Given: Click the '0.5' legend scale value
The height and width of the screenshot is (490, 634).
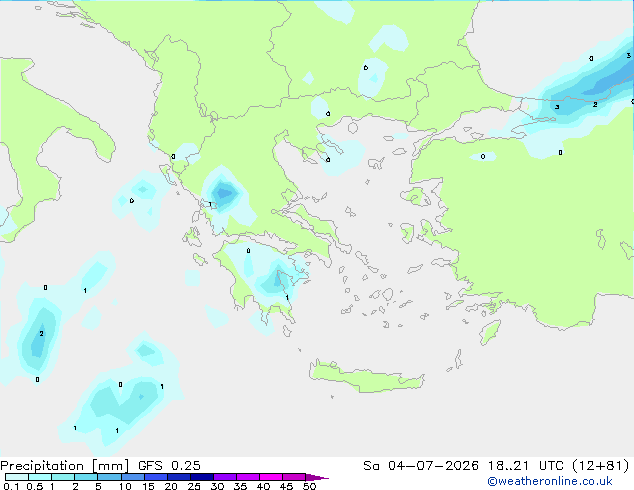Looking at the screenshot, I should 34,486.
